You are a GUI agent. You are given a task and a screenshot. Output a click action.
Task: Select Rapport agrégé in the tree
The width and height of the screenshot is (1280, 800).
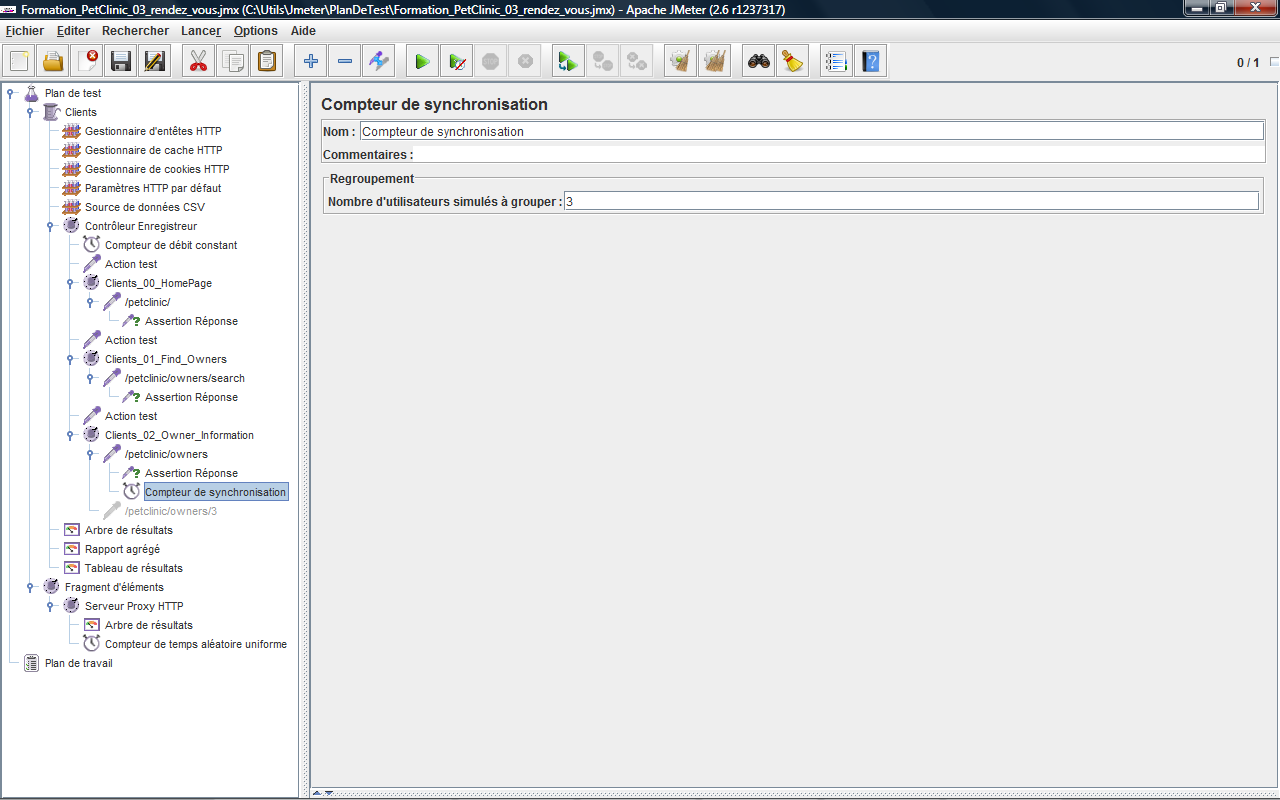(x=122, y=549)
